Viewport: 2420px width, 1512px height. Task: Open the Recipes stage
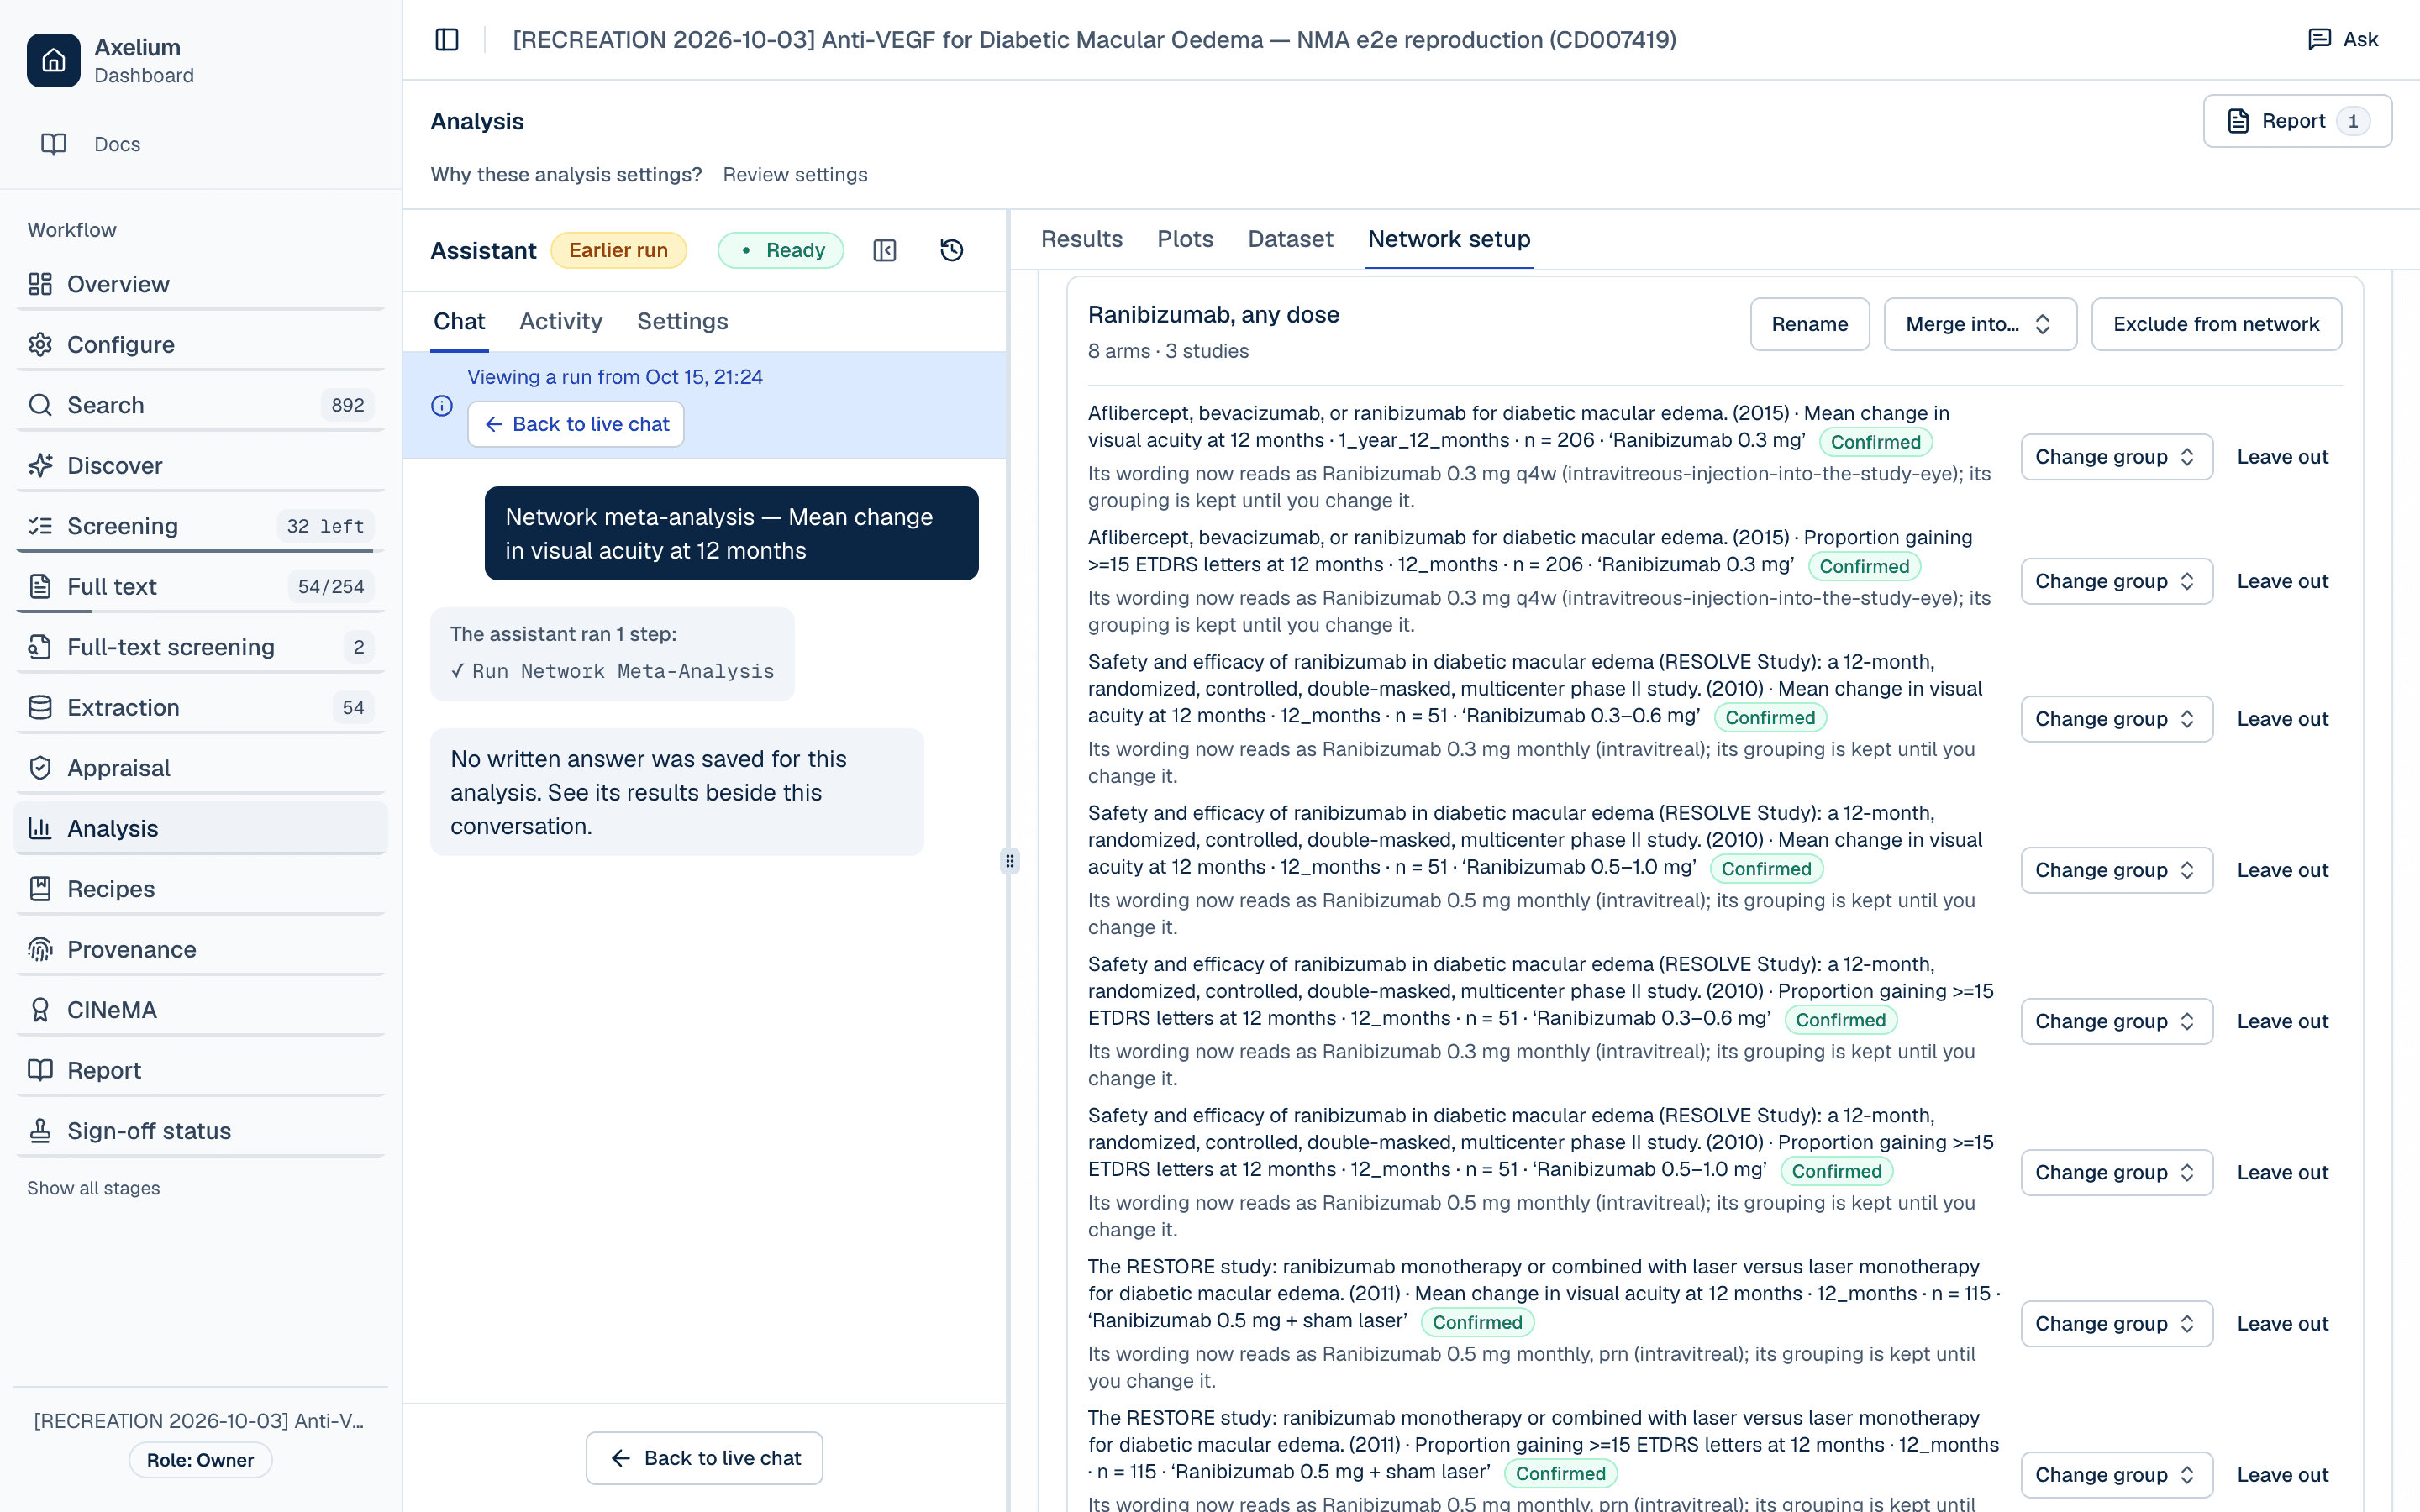(x=201, y=889)
